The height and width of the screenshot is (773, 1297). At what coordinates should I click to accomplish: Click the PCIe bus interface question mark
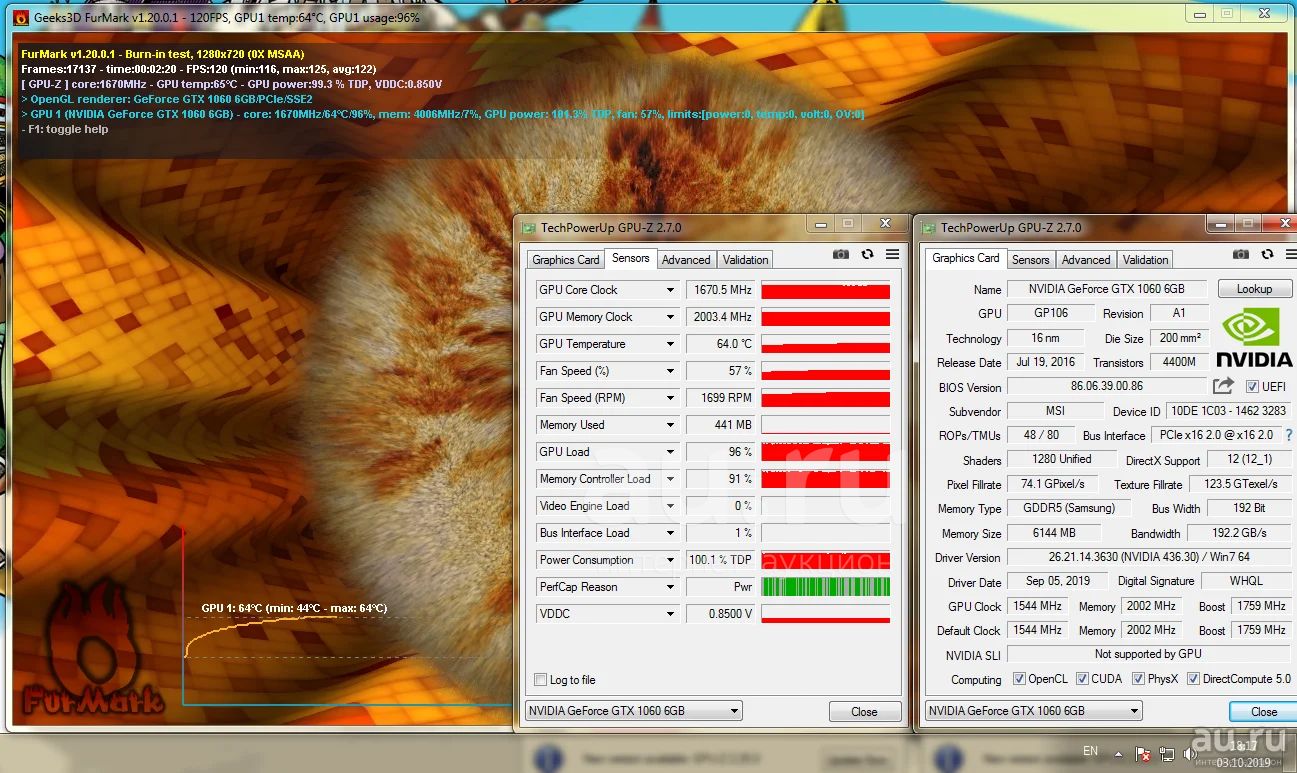[1289, 436]
